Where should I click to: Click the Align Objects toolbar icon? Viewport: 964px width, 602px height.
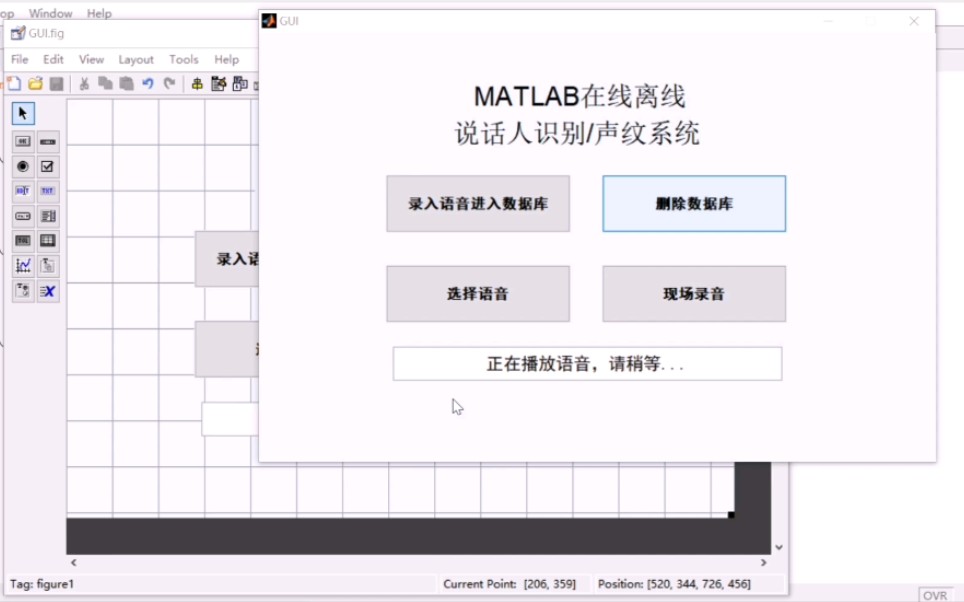click(198, 83)
